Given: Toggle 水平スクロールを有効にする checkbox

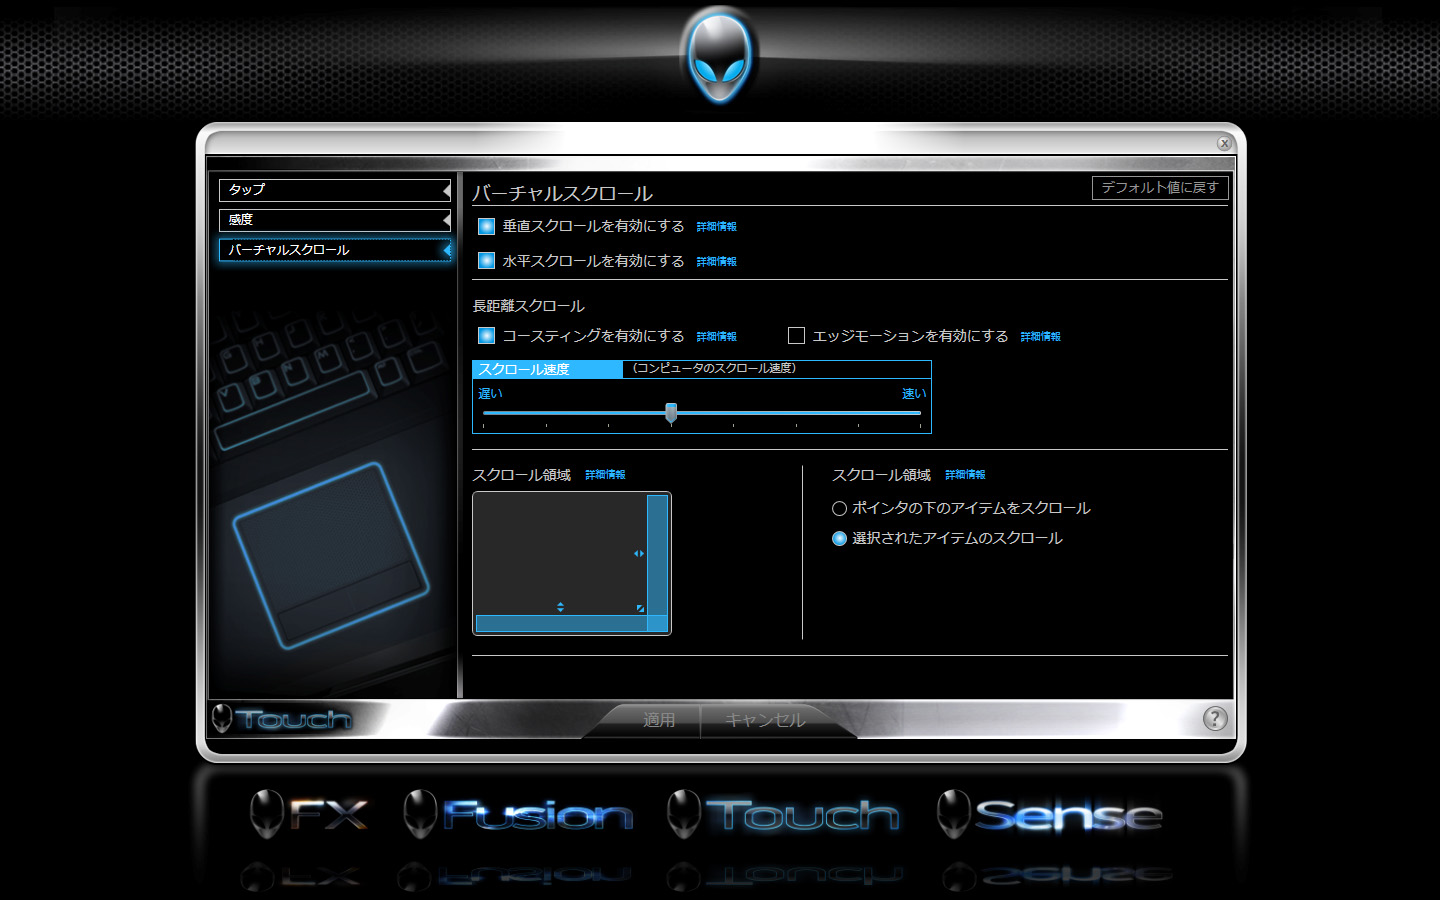Looking at the screenshot, I should pyautogui.click(x=486, y=261).
